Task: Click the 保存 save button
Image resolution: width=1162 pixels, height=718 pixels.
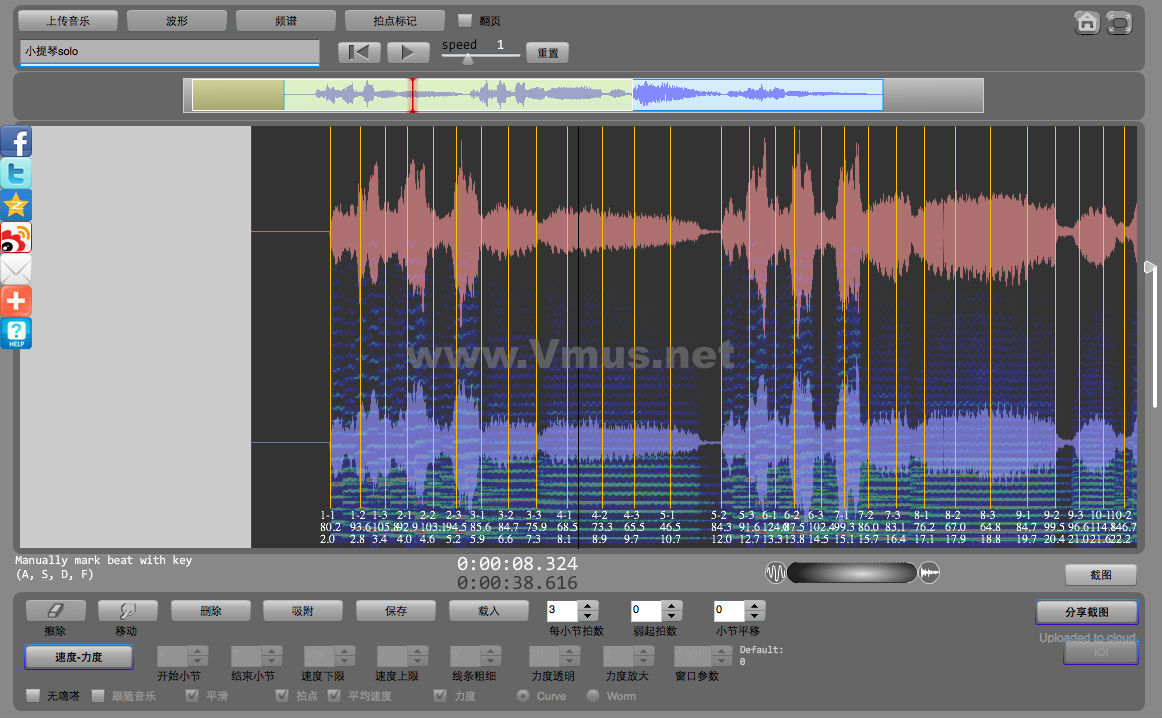Action: click(x=395, y=610)
